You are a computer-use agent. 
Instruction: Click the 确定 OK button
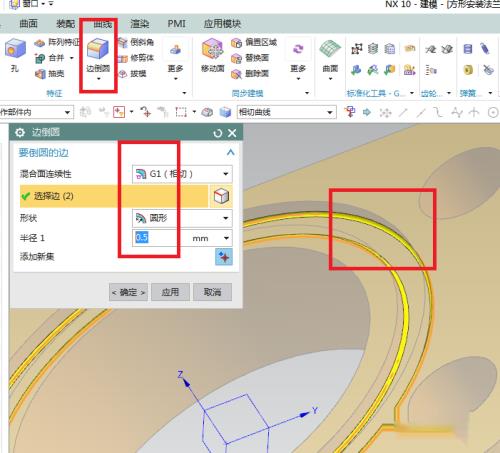[x=128, y=292]
